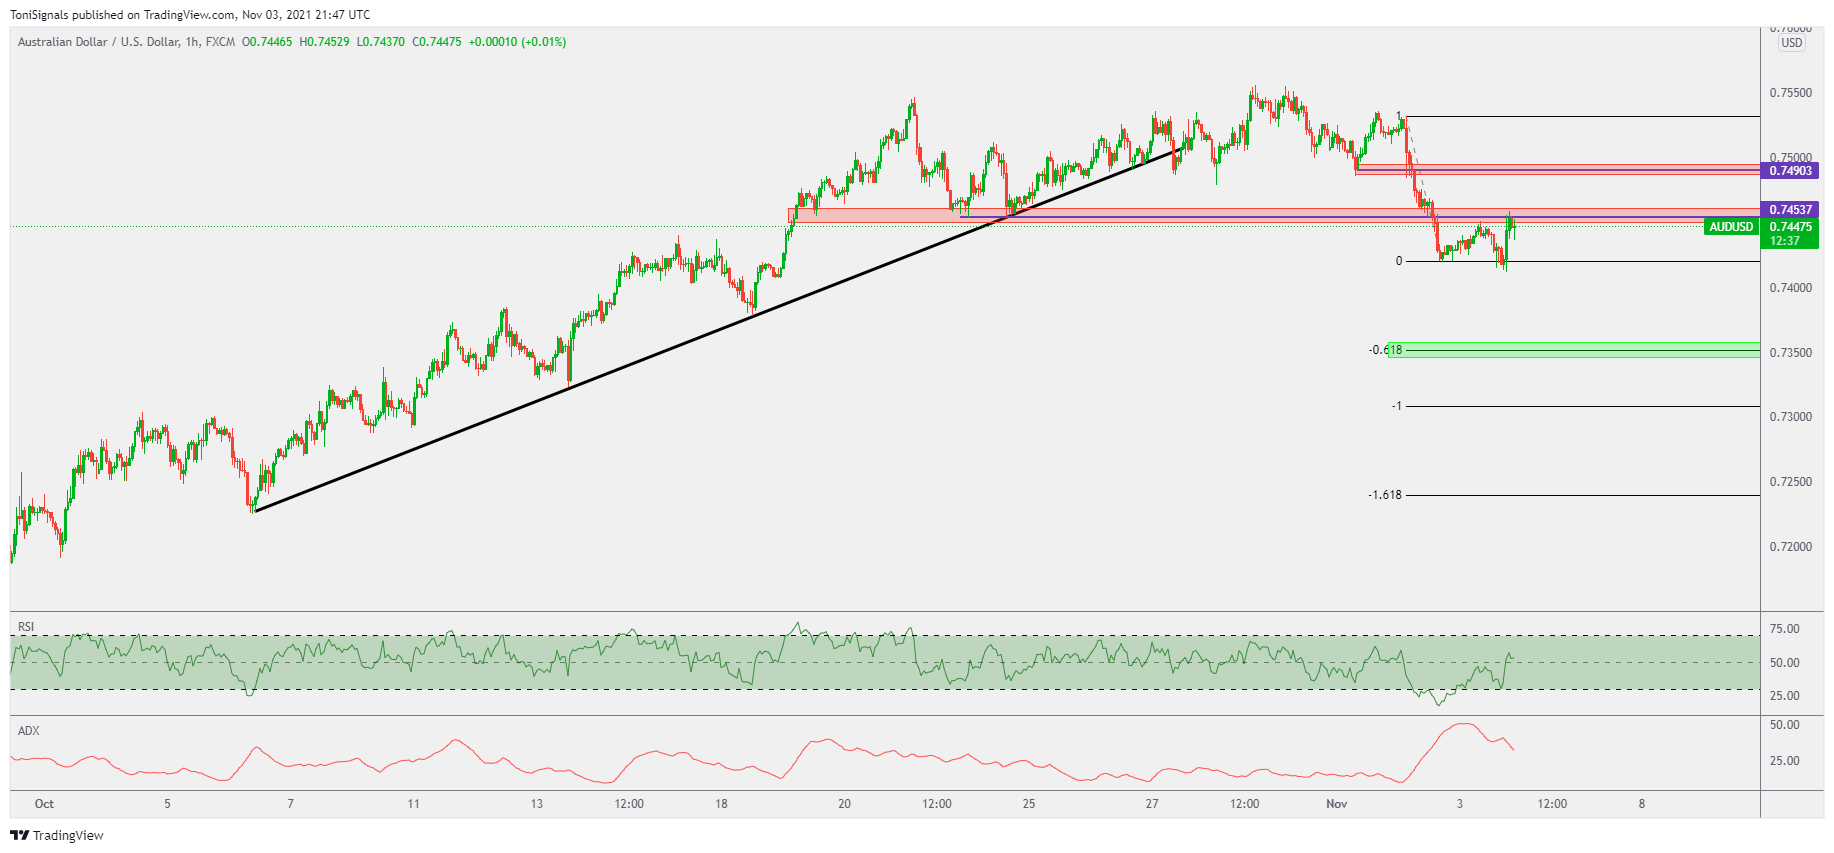Click the 1h timeframe in chart title
Image resolution: width=1834 pixels, height=853 pixels.
192,42
